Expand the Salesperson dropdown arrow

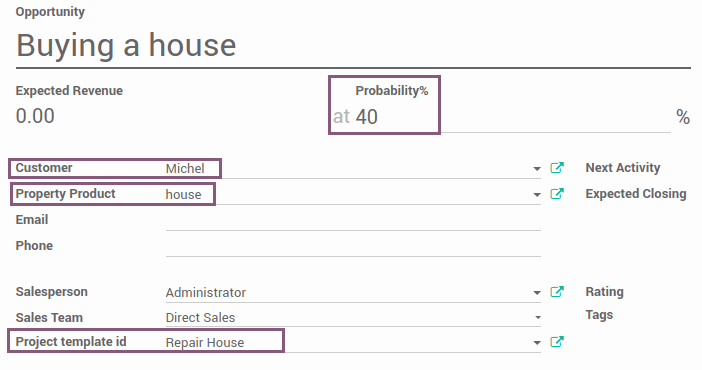tap(537, 293)
